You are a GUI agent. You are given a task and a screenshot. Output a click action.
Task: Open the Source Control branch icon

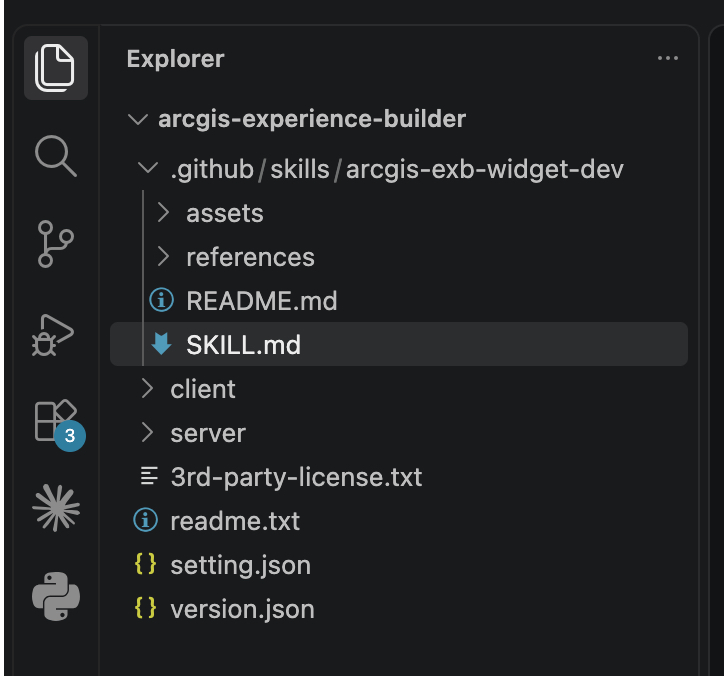[55, 244]
